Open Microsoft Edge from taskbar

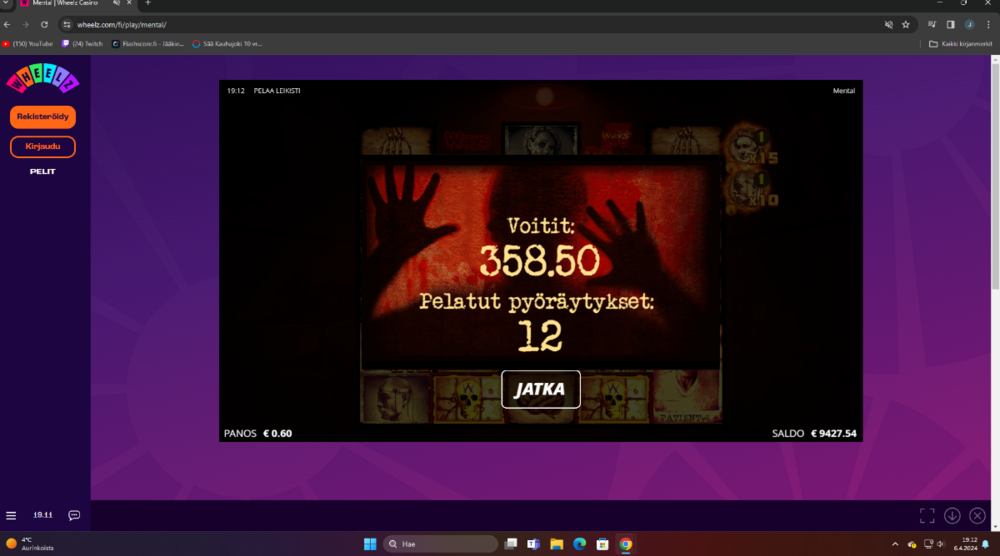580,544
